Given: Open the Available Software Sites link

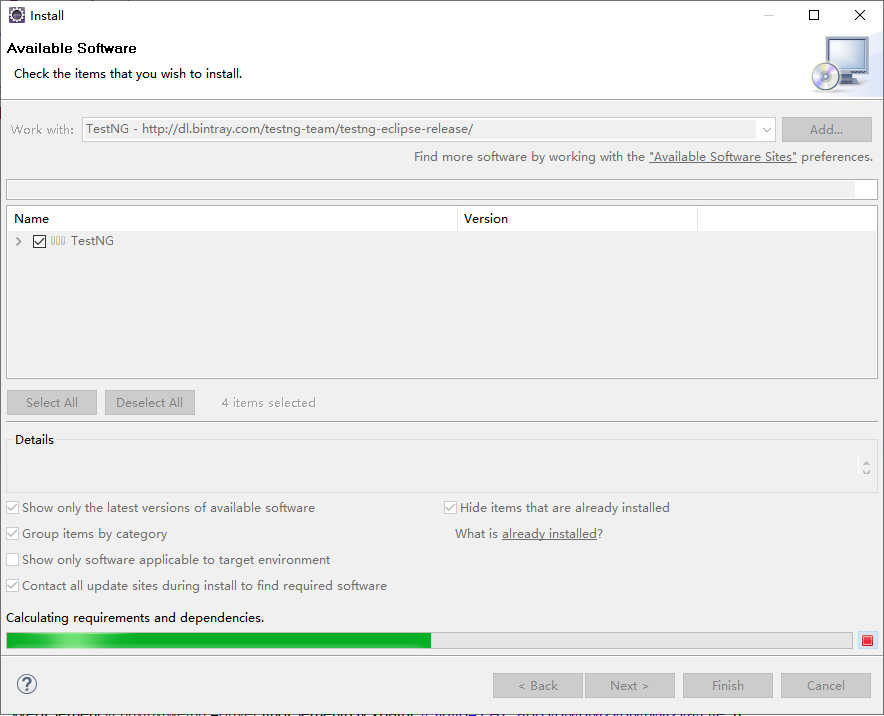Looking at the screenshot, I should pos(723,157).
